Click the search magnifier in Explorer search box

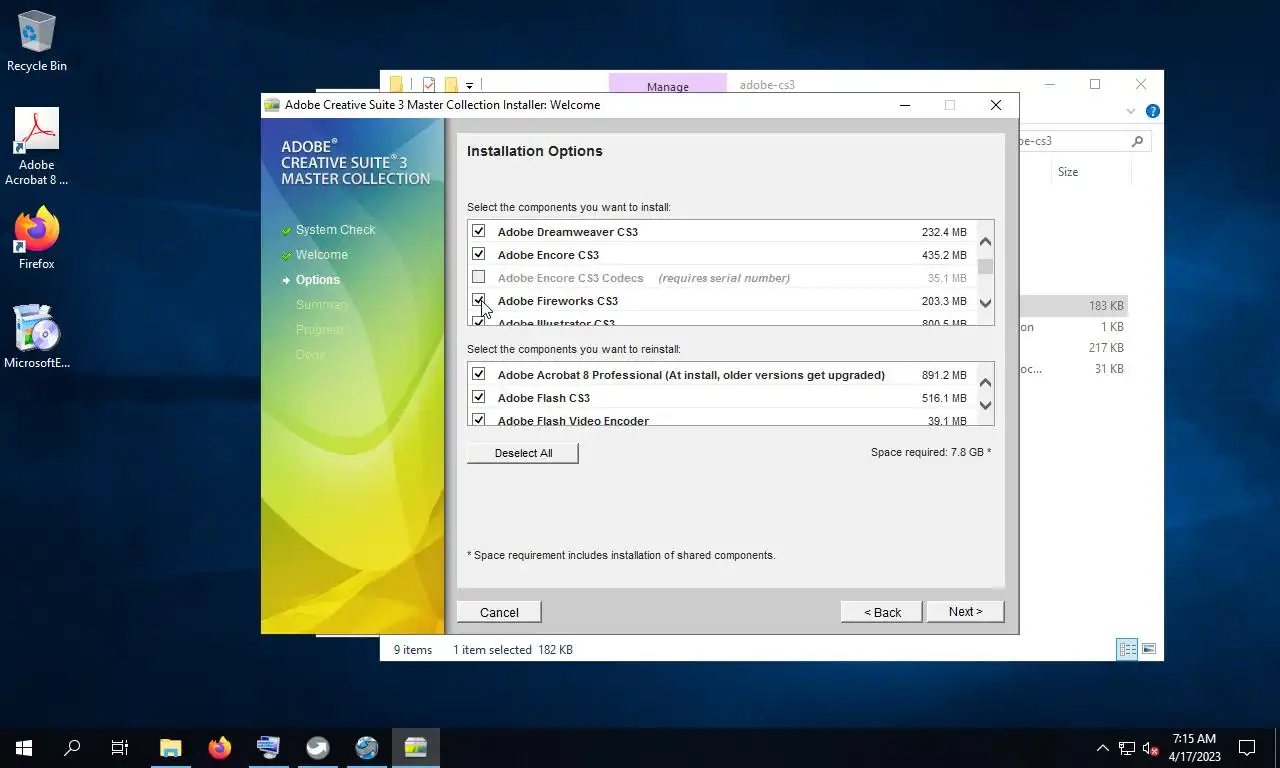[1137, 141]
